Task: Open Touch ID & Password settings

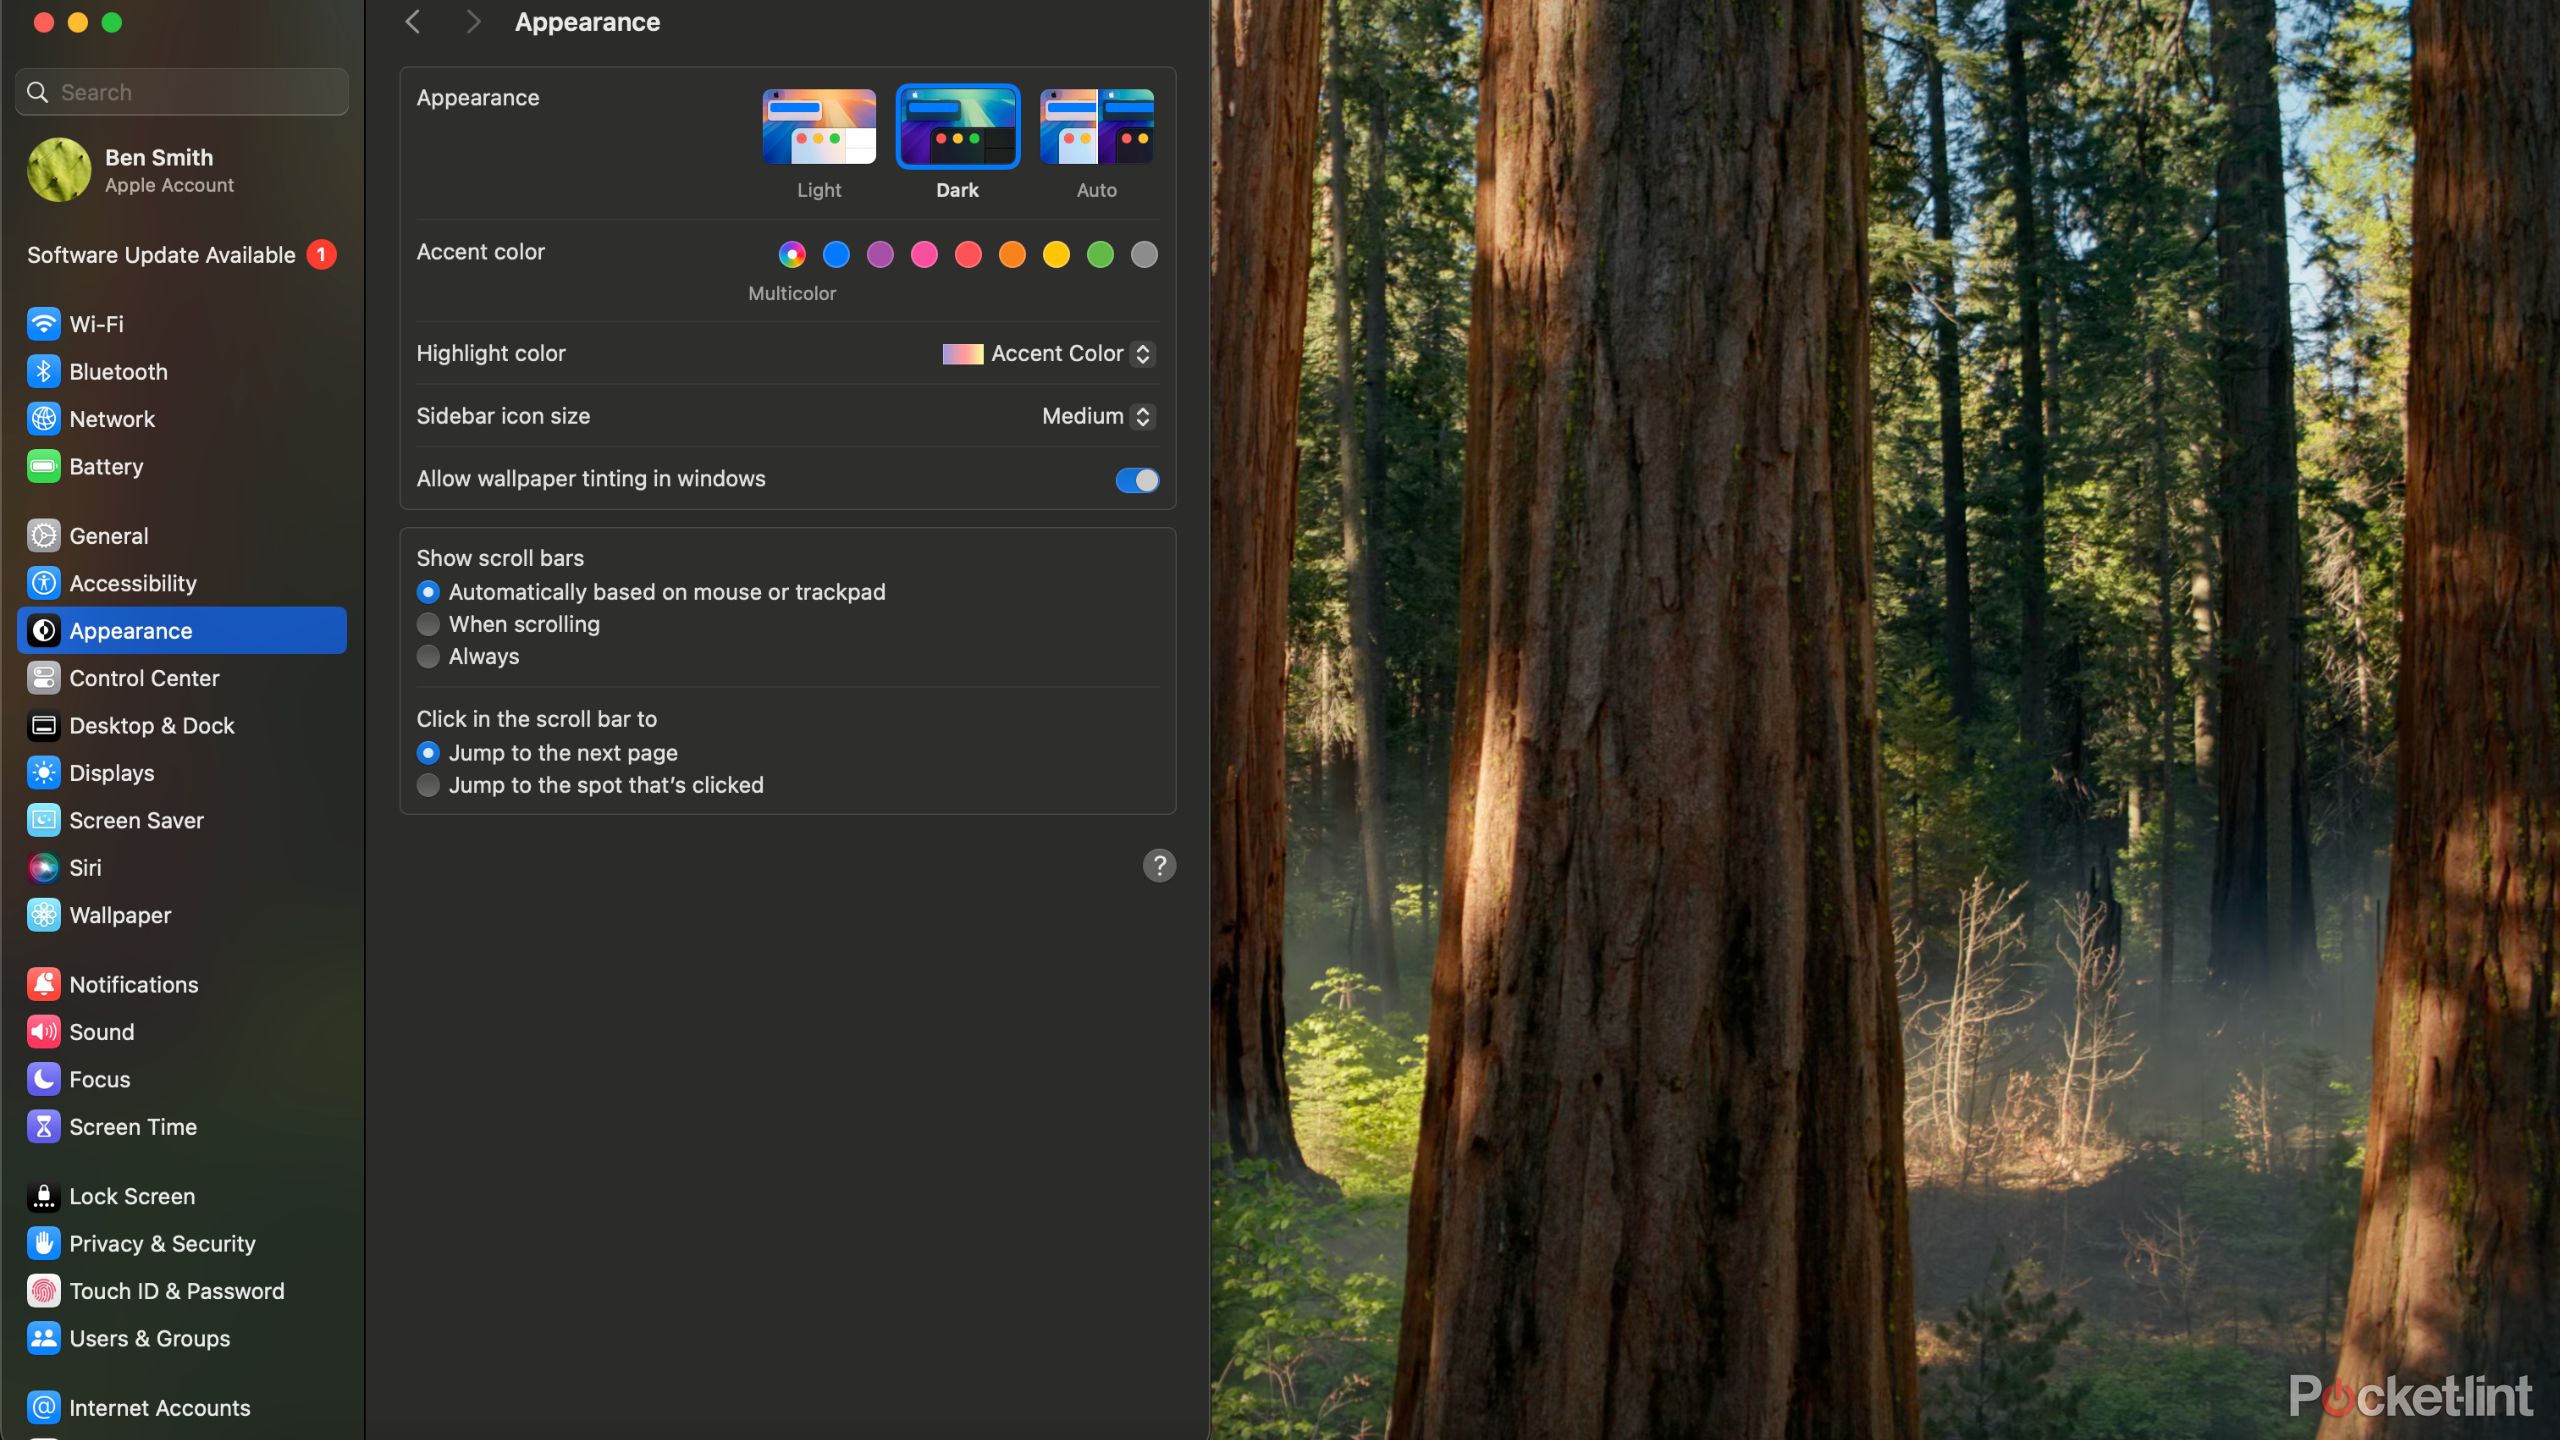Action: pyautogui.click(x=176, y=1291)
